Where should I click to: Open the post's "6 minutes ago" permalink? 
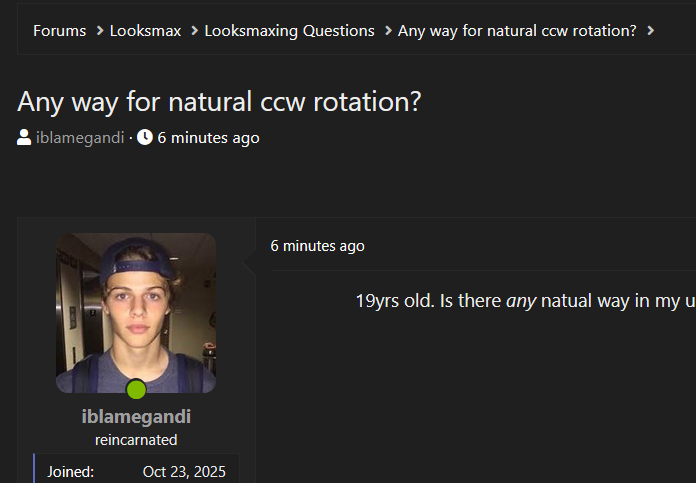317,246
